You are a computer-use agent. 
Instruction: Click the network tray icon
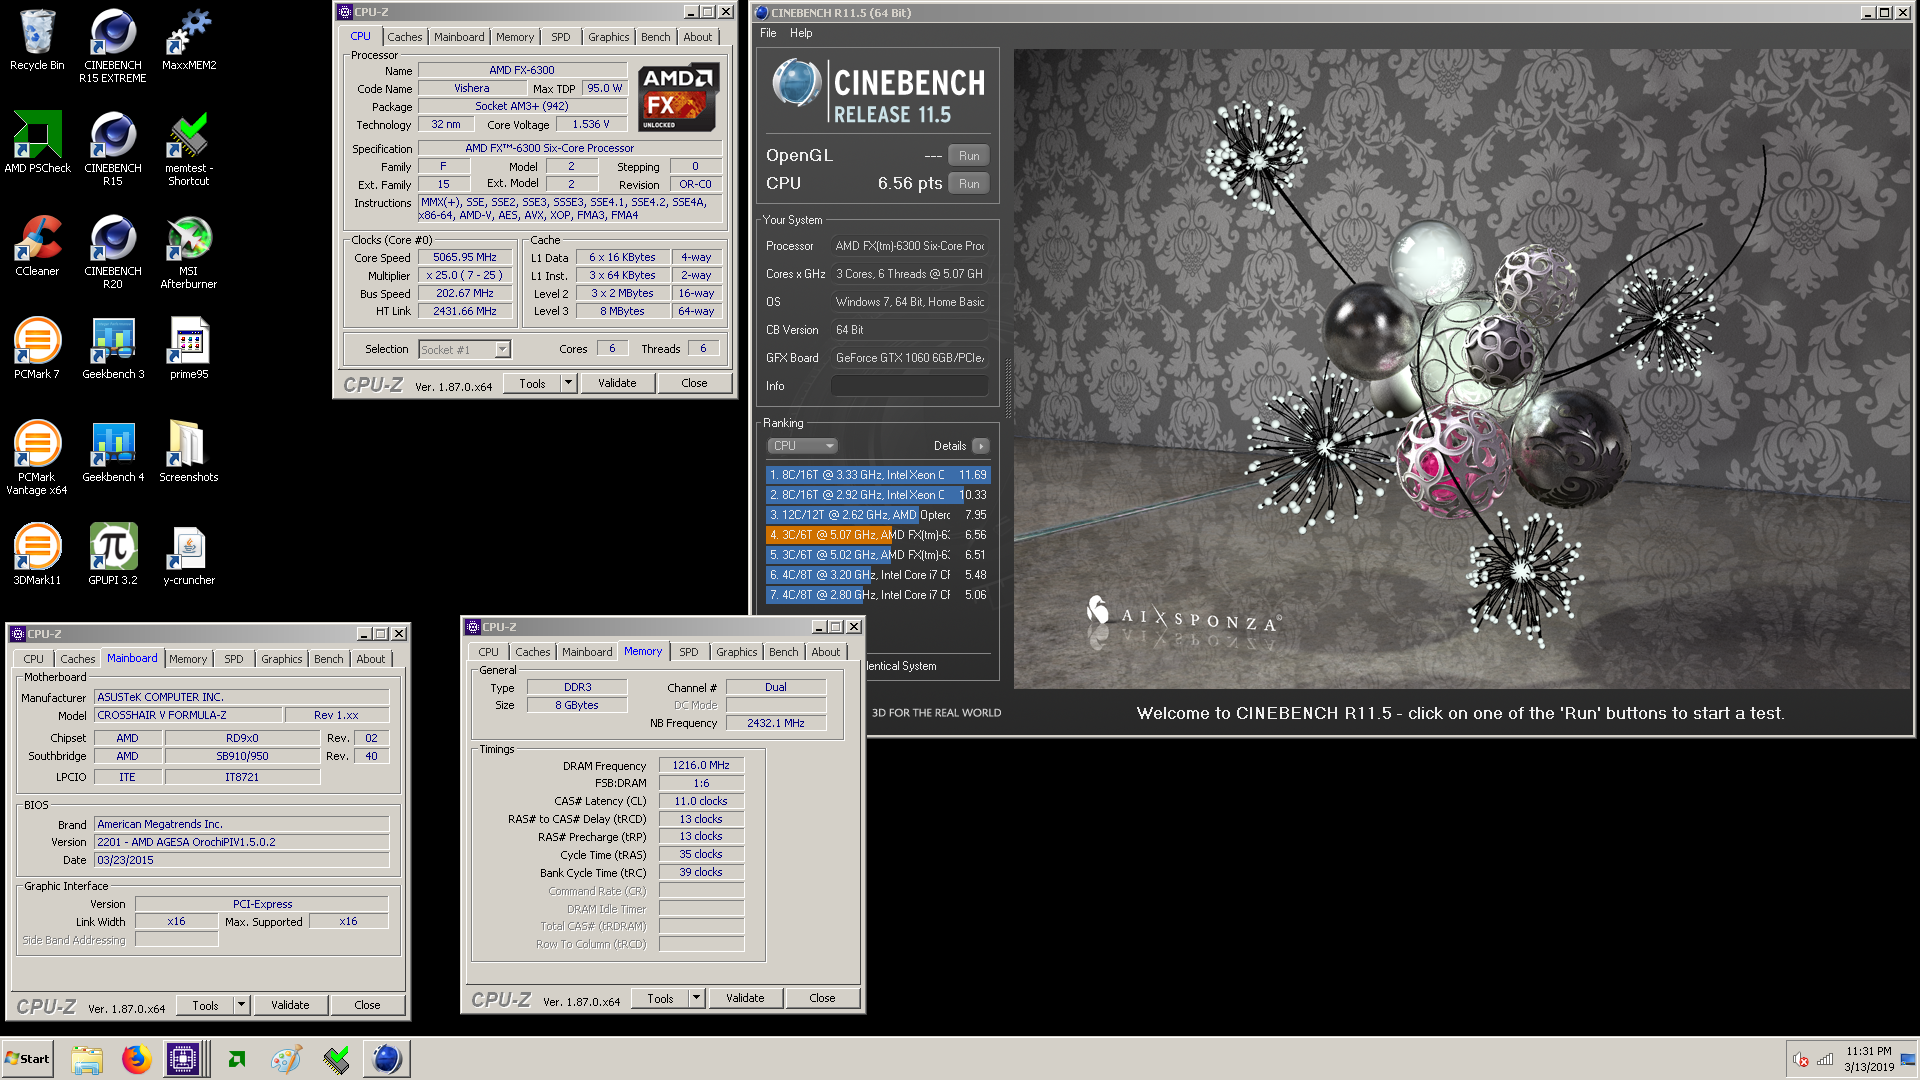1825,1060
